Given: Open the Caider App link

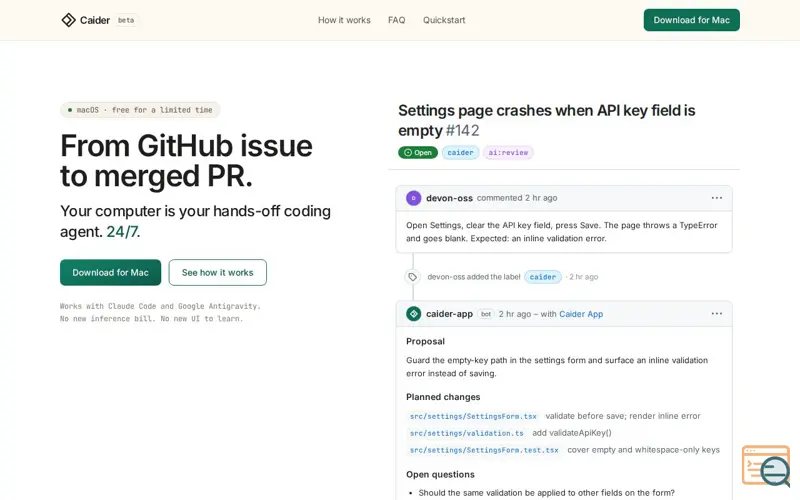Looking at the screenshot, I should click(581, 314).
